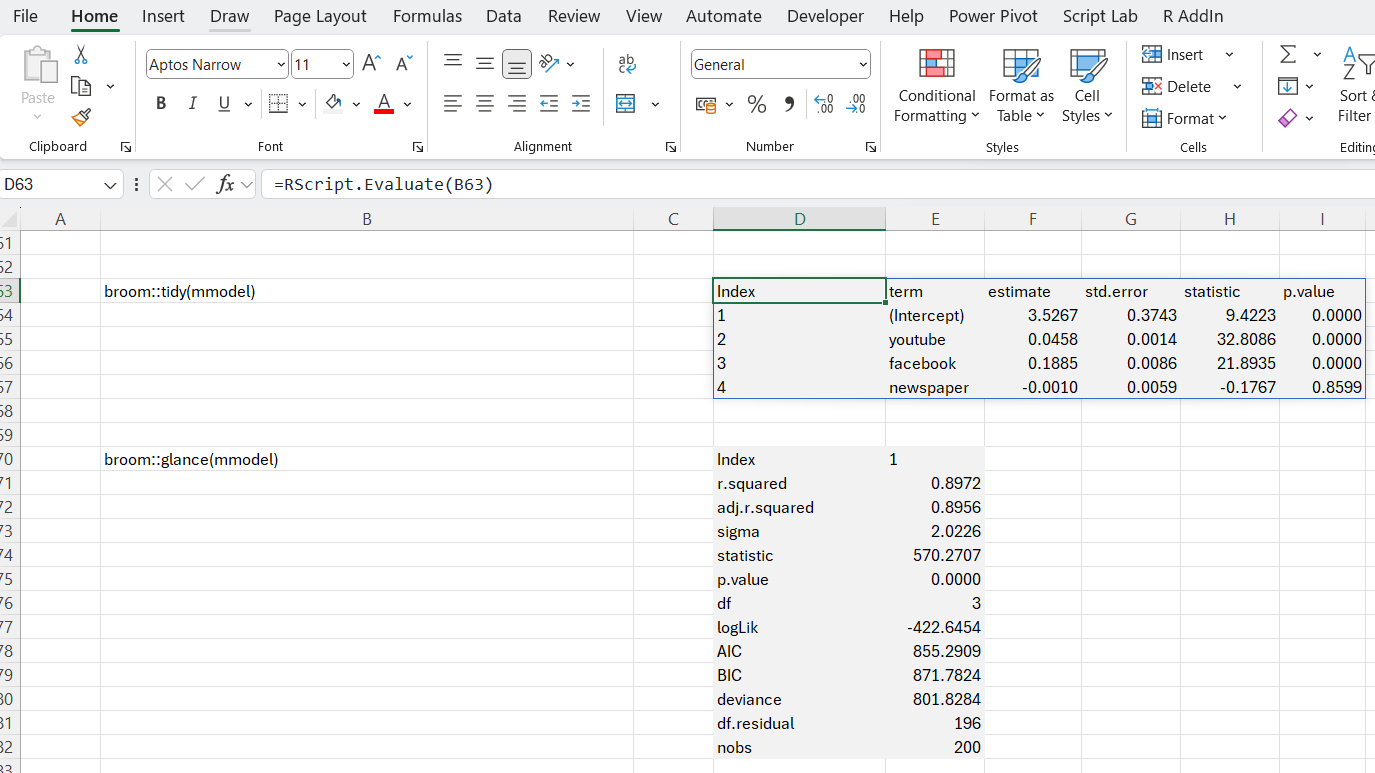The height and width of the screenshot is (773, 1375).
Task: Apply Comma Style
Action: [789, 104]
